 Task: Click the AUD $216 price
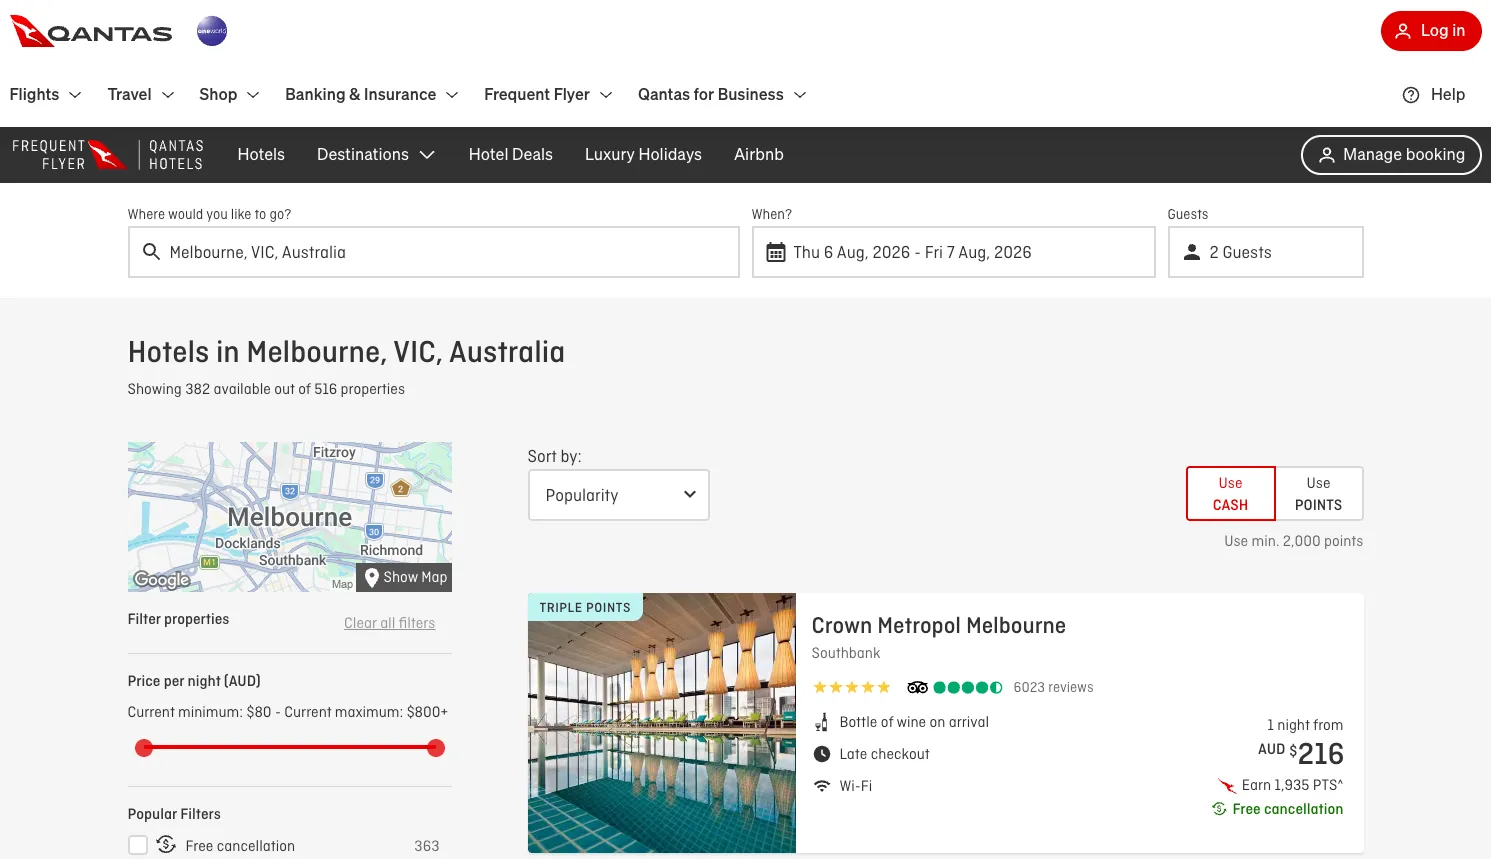point(1301,753)
